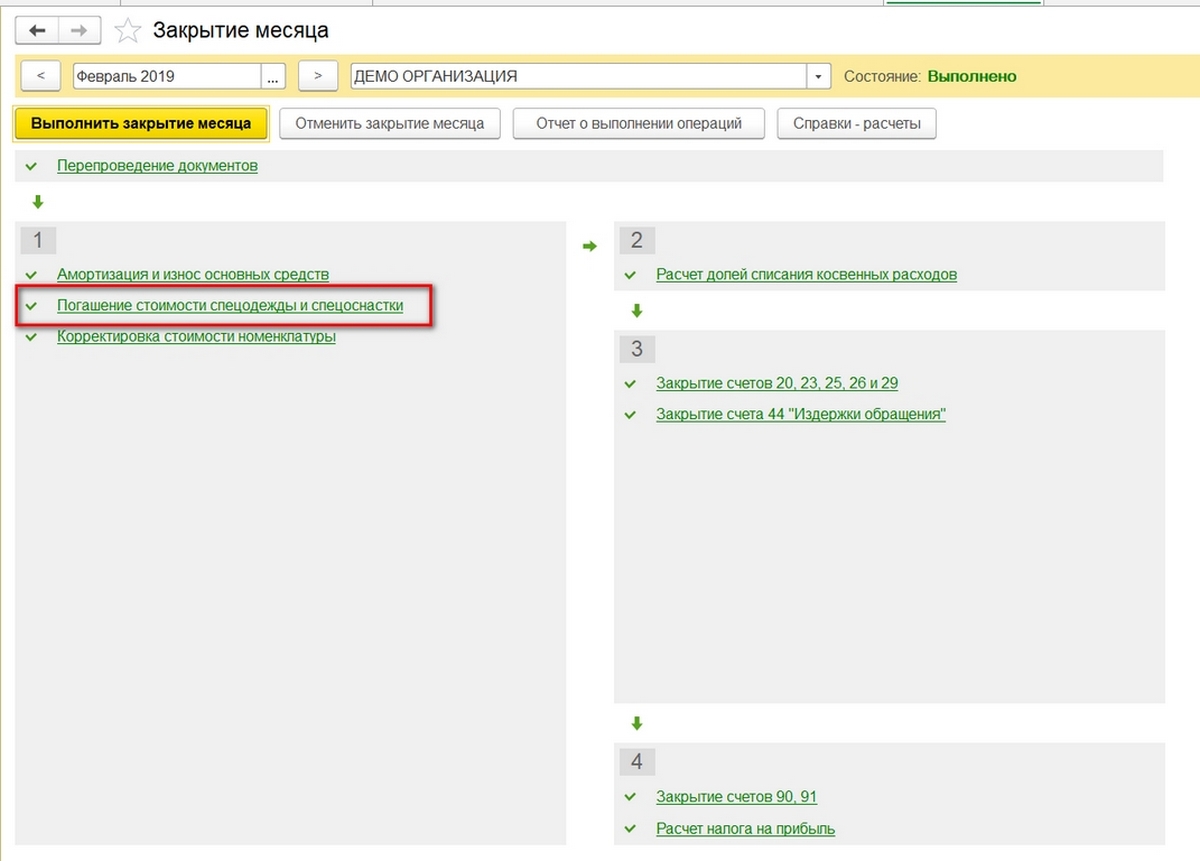
Task: Expand the organization dropdown list
Action: pos(819,76)
